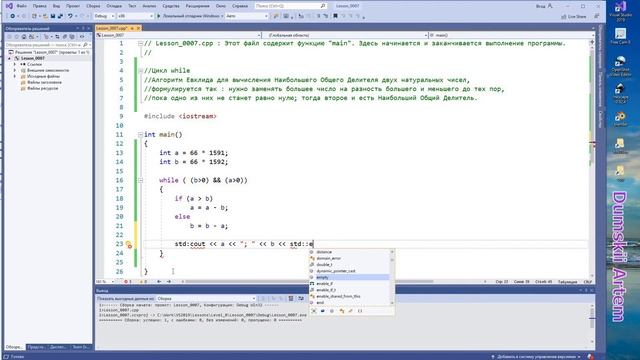Viewport: 640px width, 360px height.
Task: Toggle word wrap in the Output panel toolbar
Action: coord(301,299)
